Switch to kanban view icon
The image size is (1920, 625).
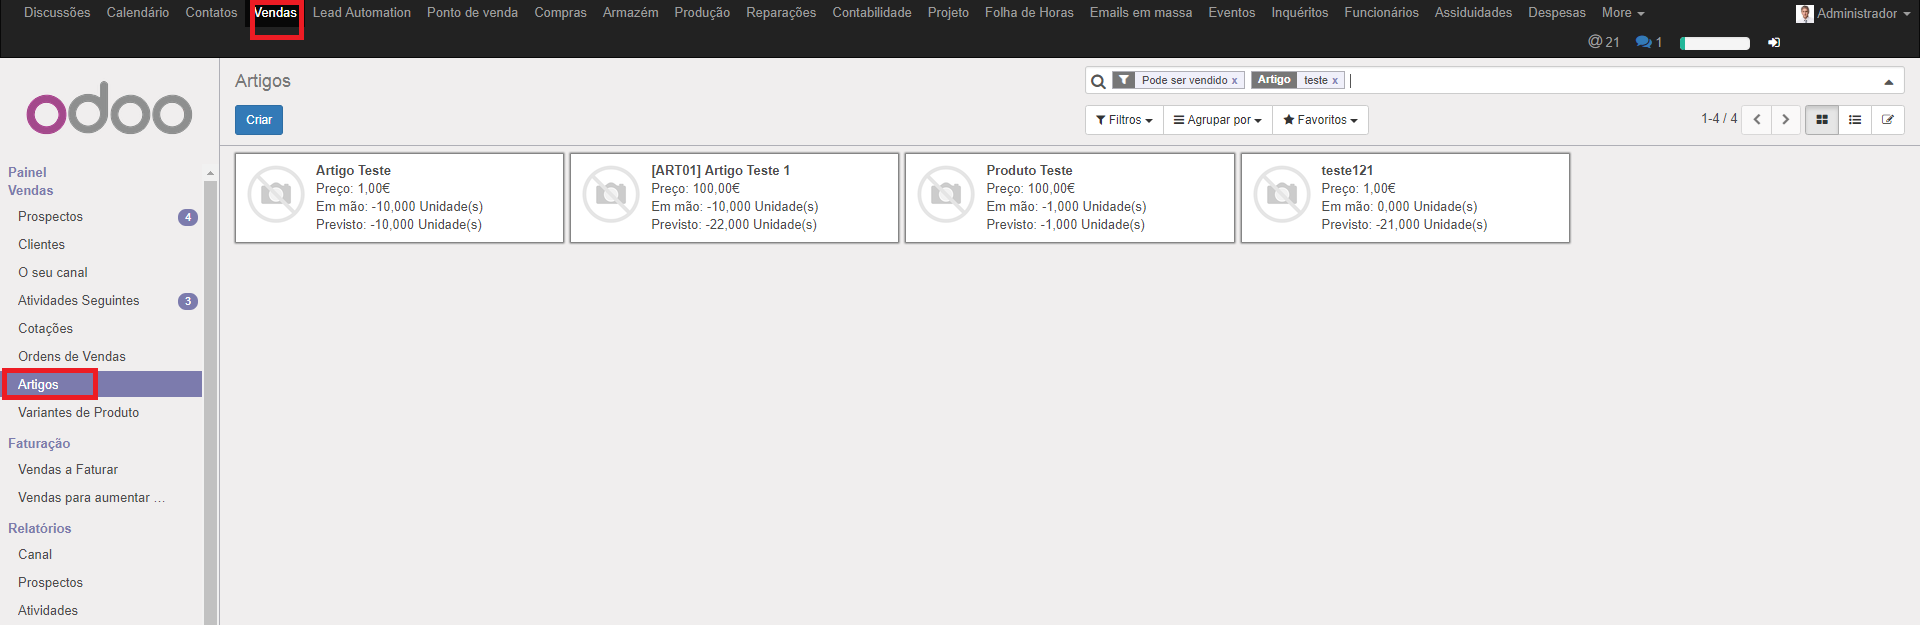coord(1821,120)
